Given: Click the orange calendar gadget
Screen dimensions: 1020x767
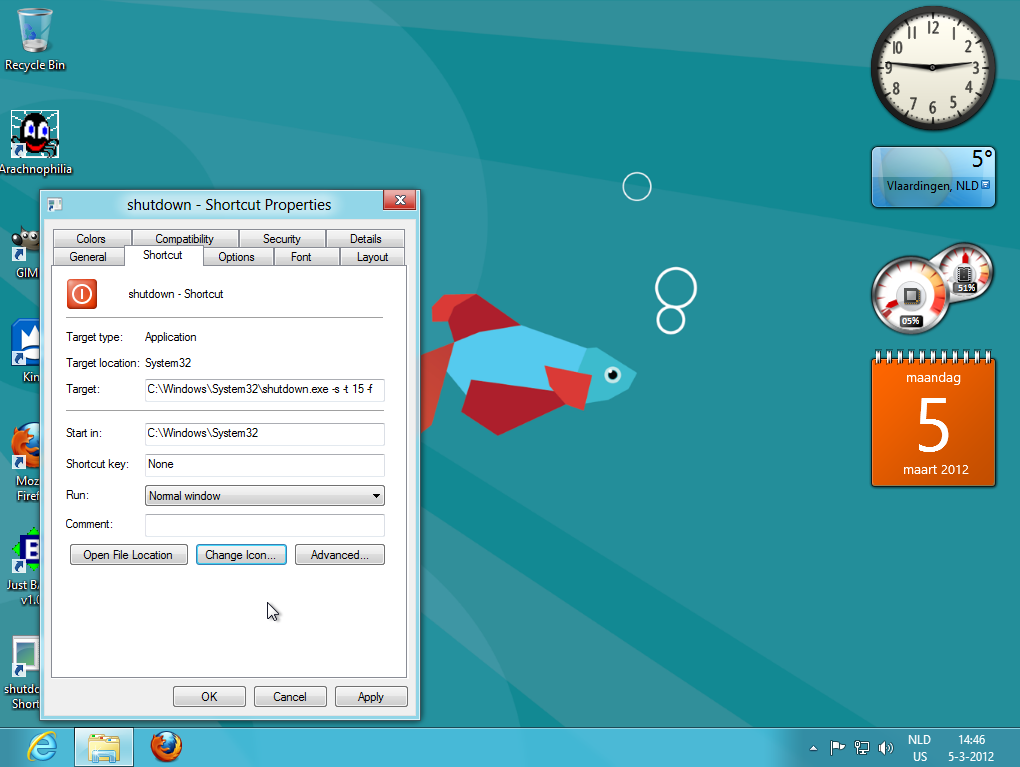Looking at the screenshot, I should tap(933, 419).
